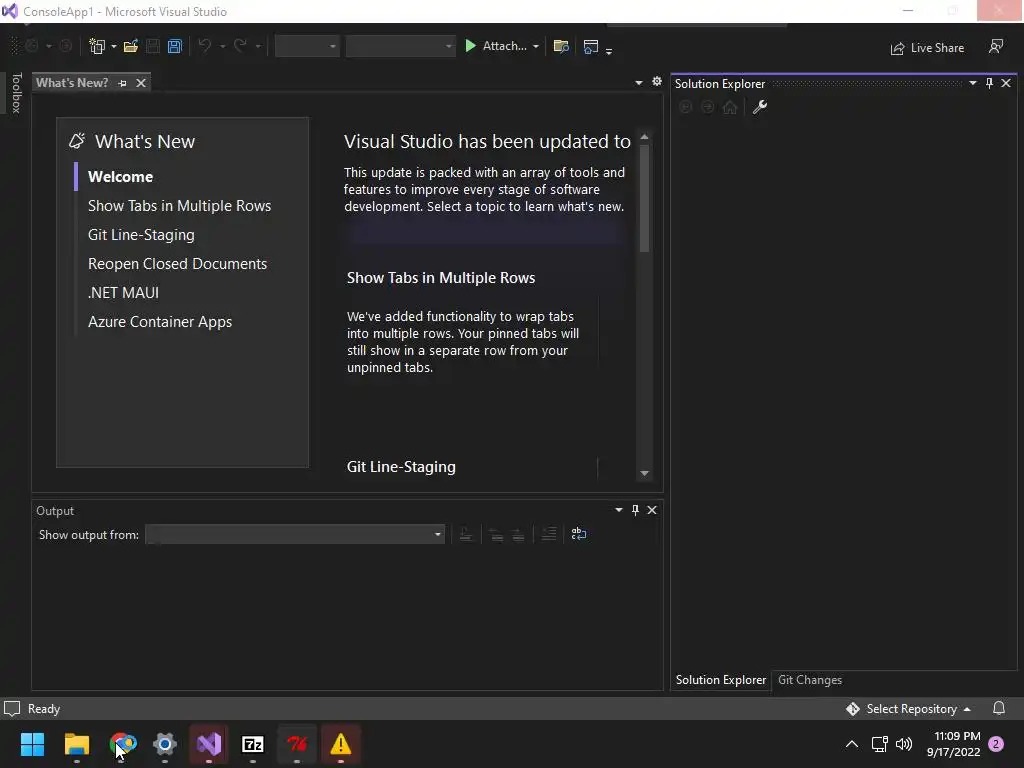
Task: Select Show Tabs in Multiple Rows topic
Action: [x=180, y=206]
